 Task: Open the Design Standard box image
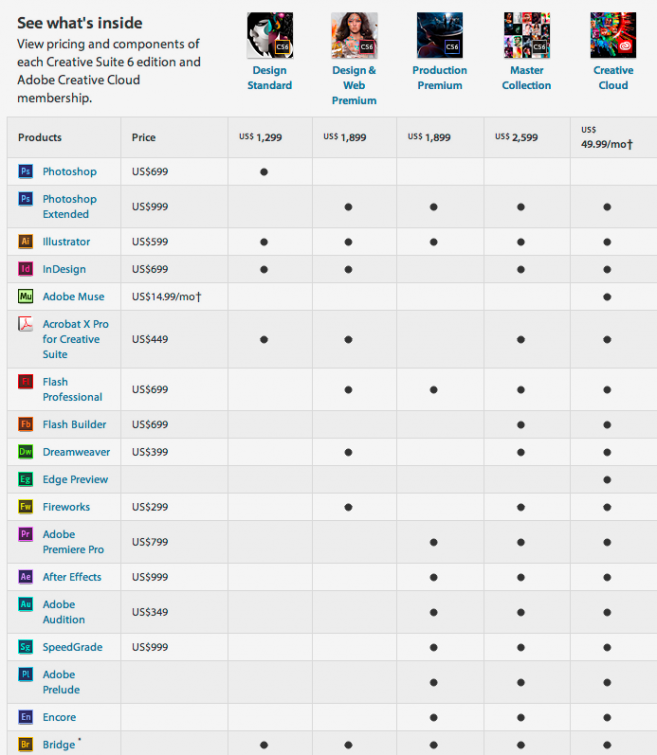(270, 35)
